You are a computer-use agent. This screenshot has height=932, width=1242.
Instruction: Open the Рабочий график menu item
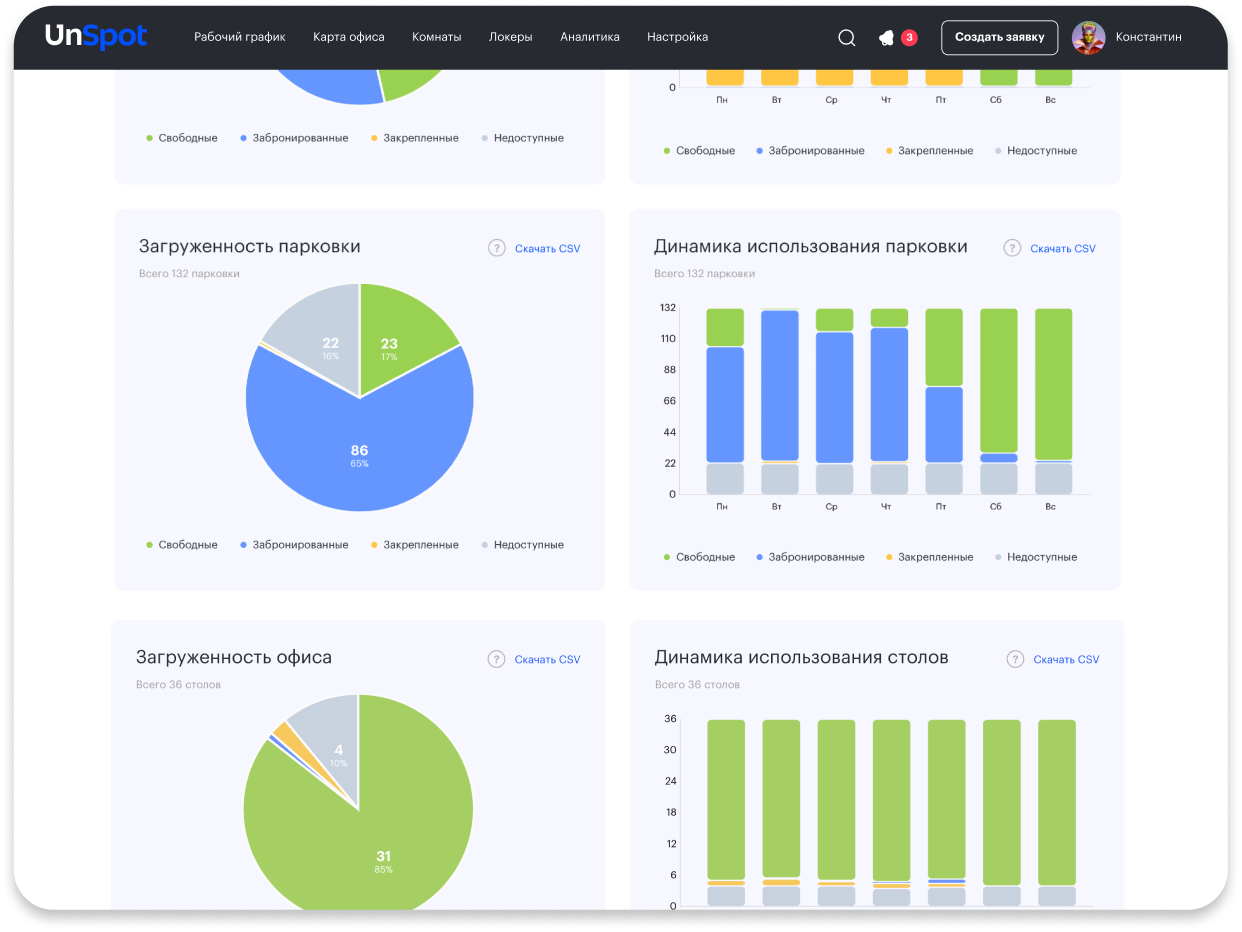click(240, 37)
